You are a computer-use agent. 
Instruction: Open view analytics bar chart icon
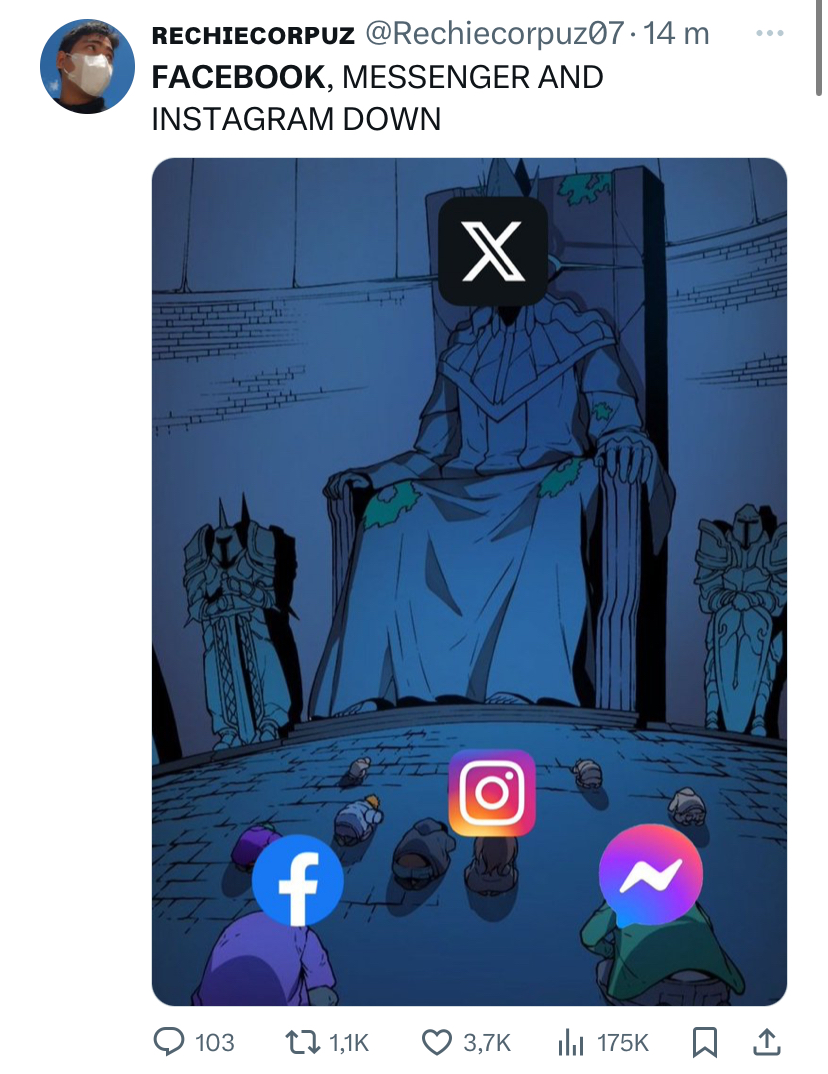[x=570, y=1042]
